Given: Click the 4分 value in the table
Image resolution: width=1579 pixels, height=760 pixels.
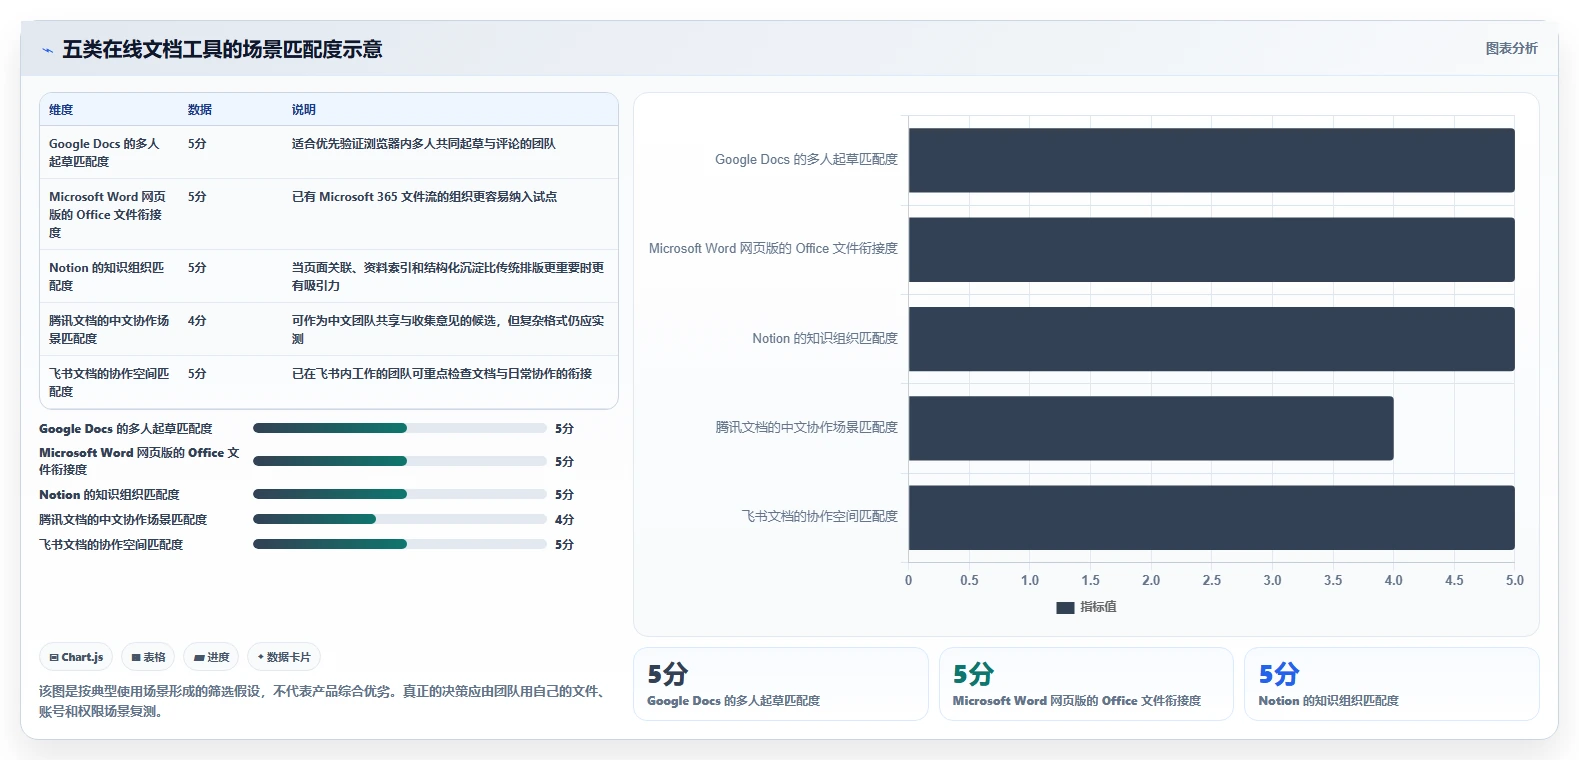Looking at the screenshot, I should (197, 321).
